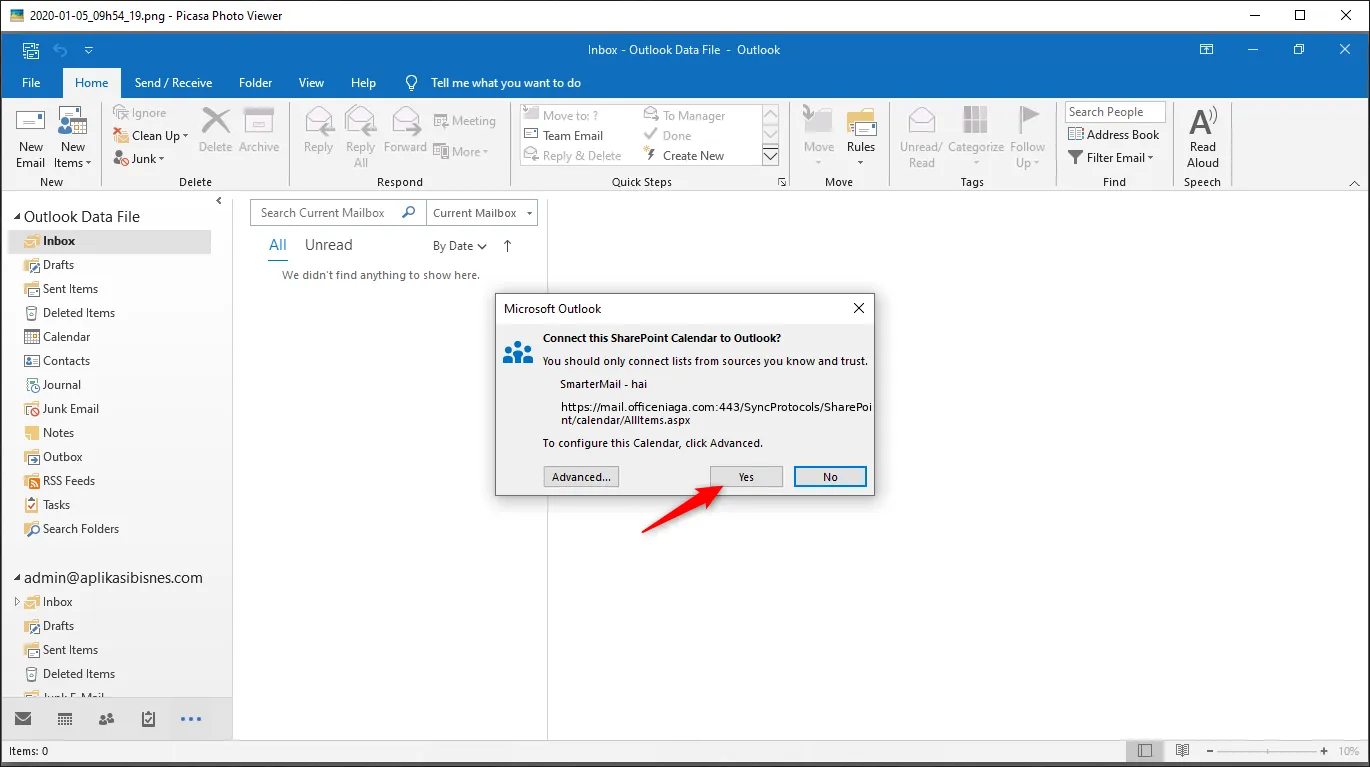Zoom out with the minus button
The image size is (1370, 767).
point(1208,751)
